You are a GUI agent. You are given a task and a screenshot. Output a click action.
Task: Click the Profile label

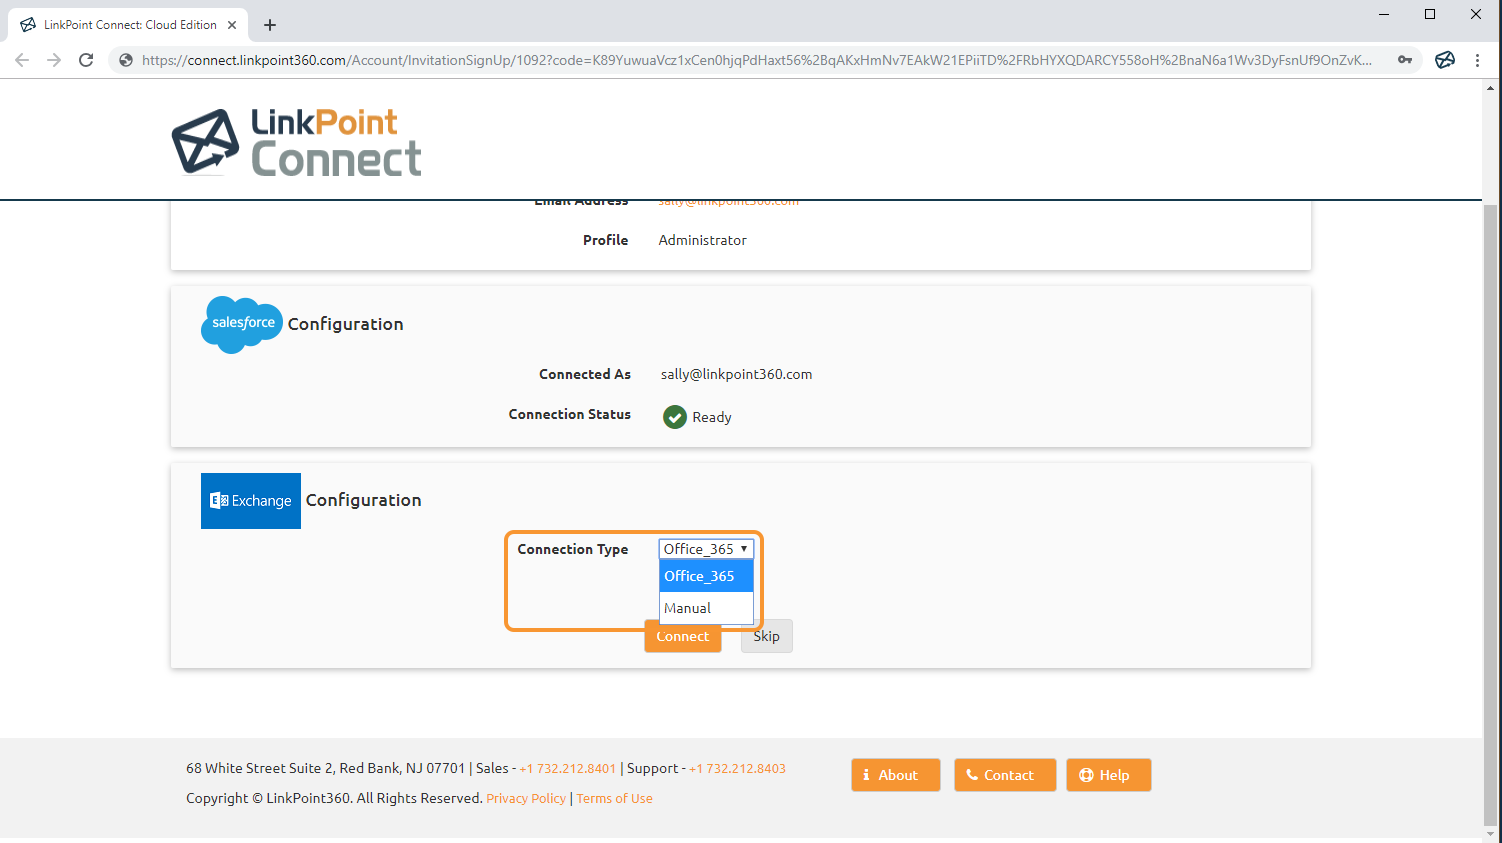coord(606,240)
